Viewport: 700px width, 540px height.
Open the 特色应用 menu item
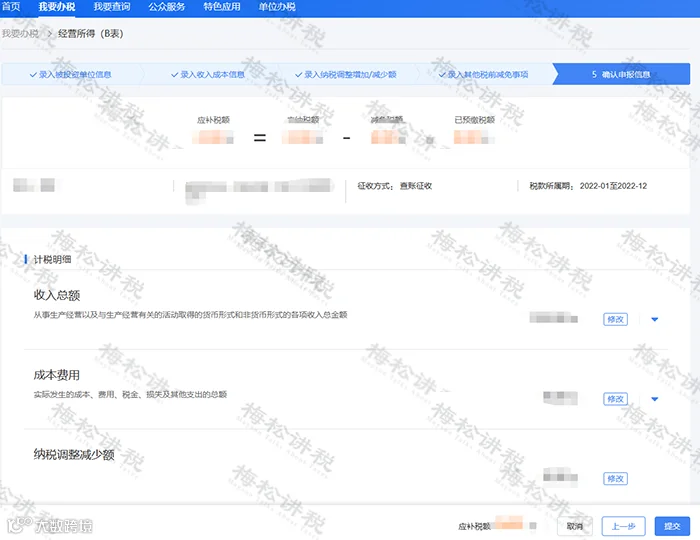222,7
